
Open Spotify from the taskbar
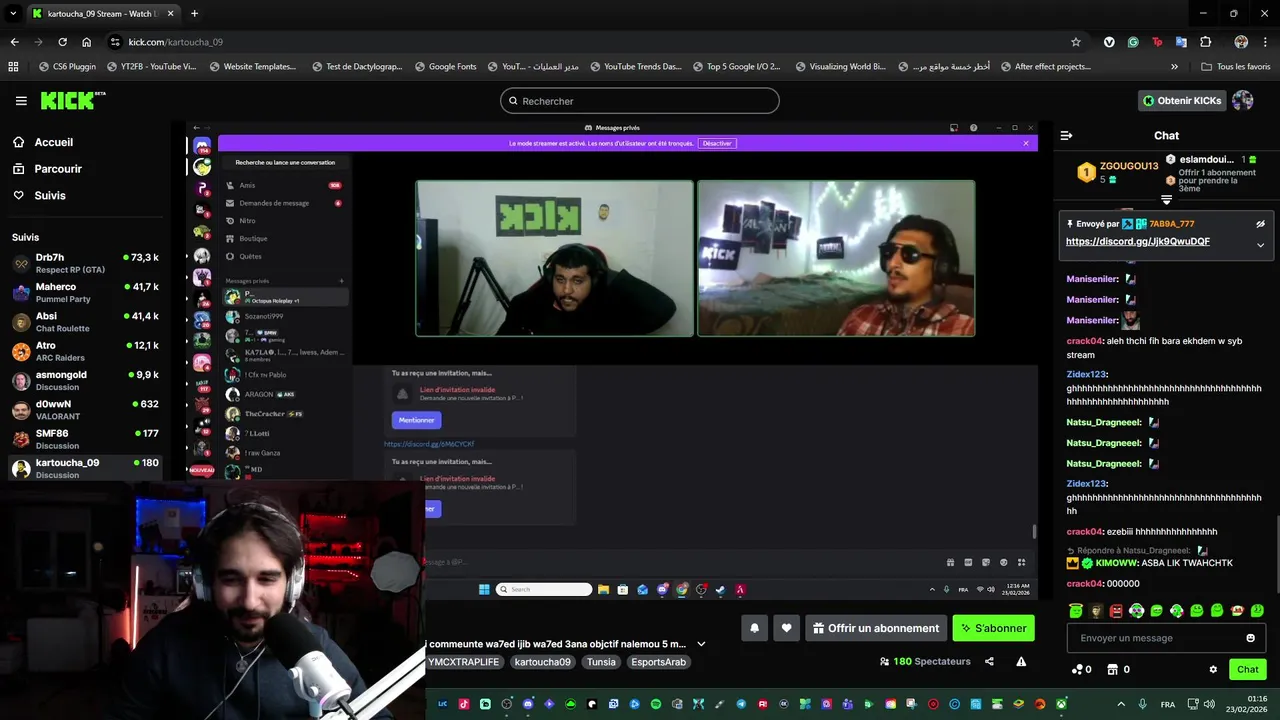pyautogui.click(x=656, y=704)
